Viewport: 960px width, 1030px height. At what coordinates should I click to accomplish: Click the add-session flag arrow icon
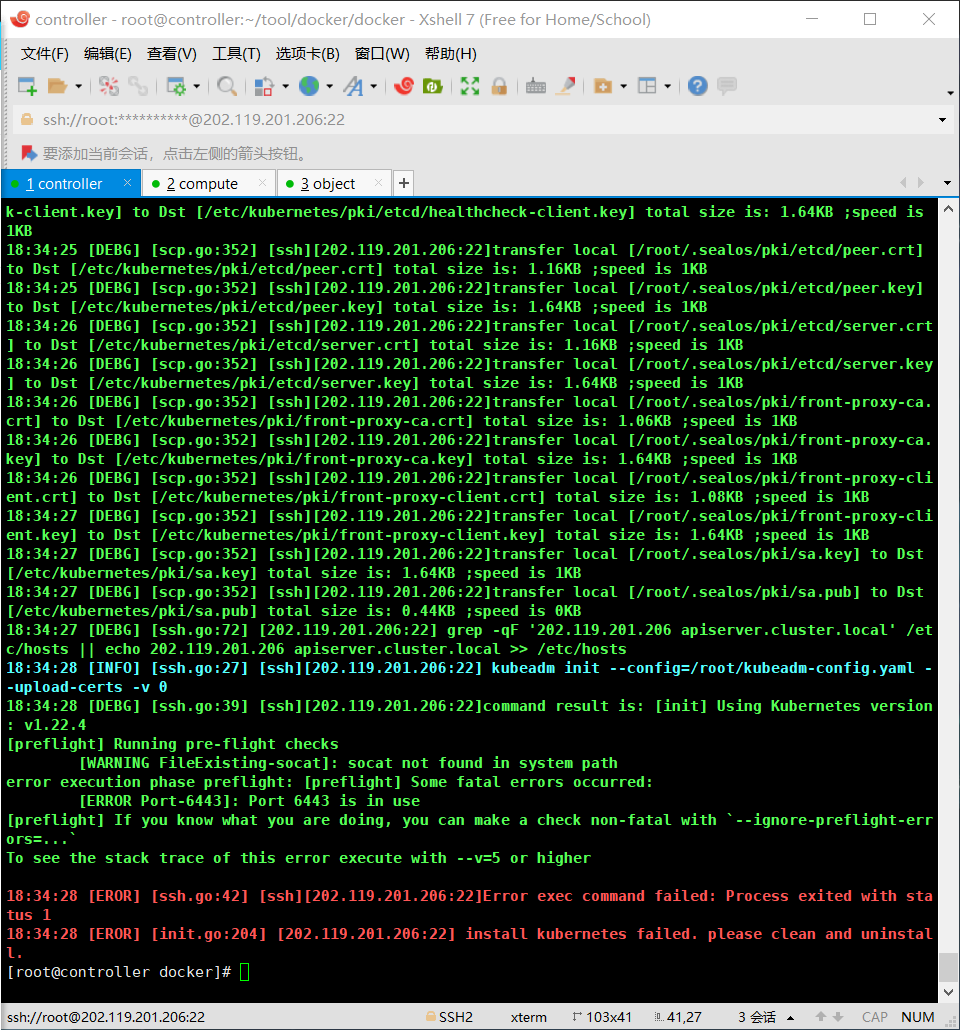pyautogui.click(x=29, y=154)
